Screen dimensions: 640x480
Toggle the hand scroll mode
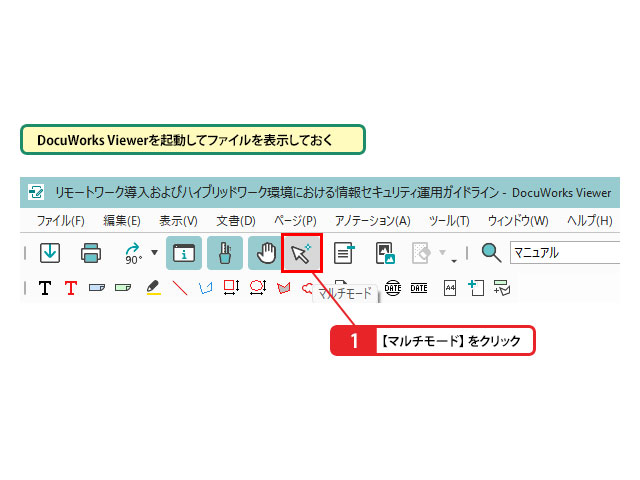[266, 253]
